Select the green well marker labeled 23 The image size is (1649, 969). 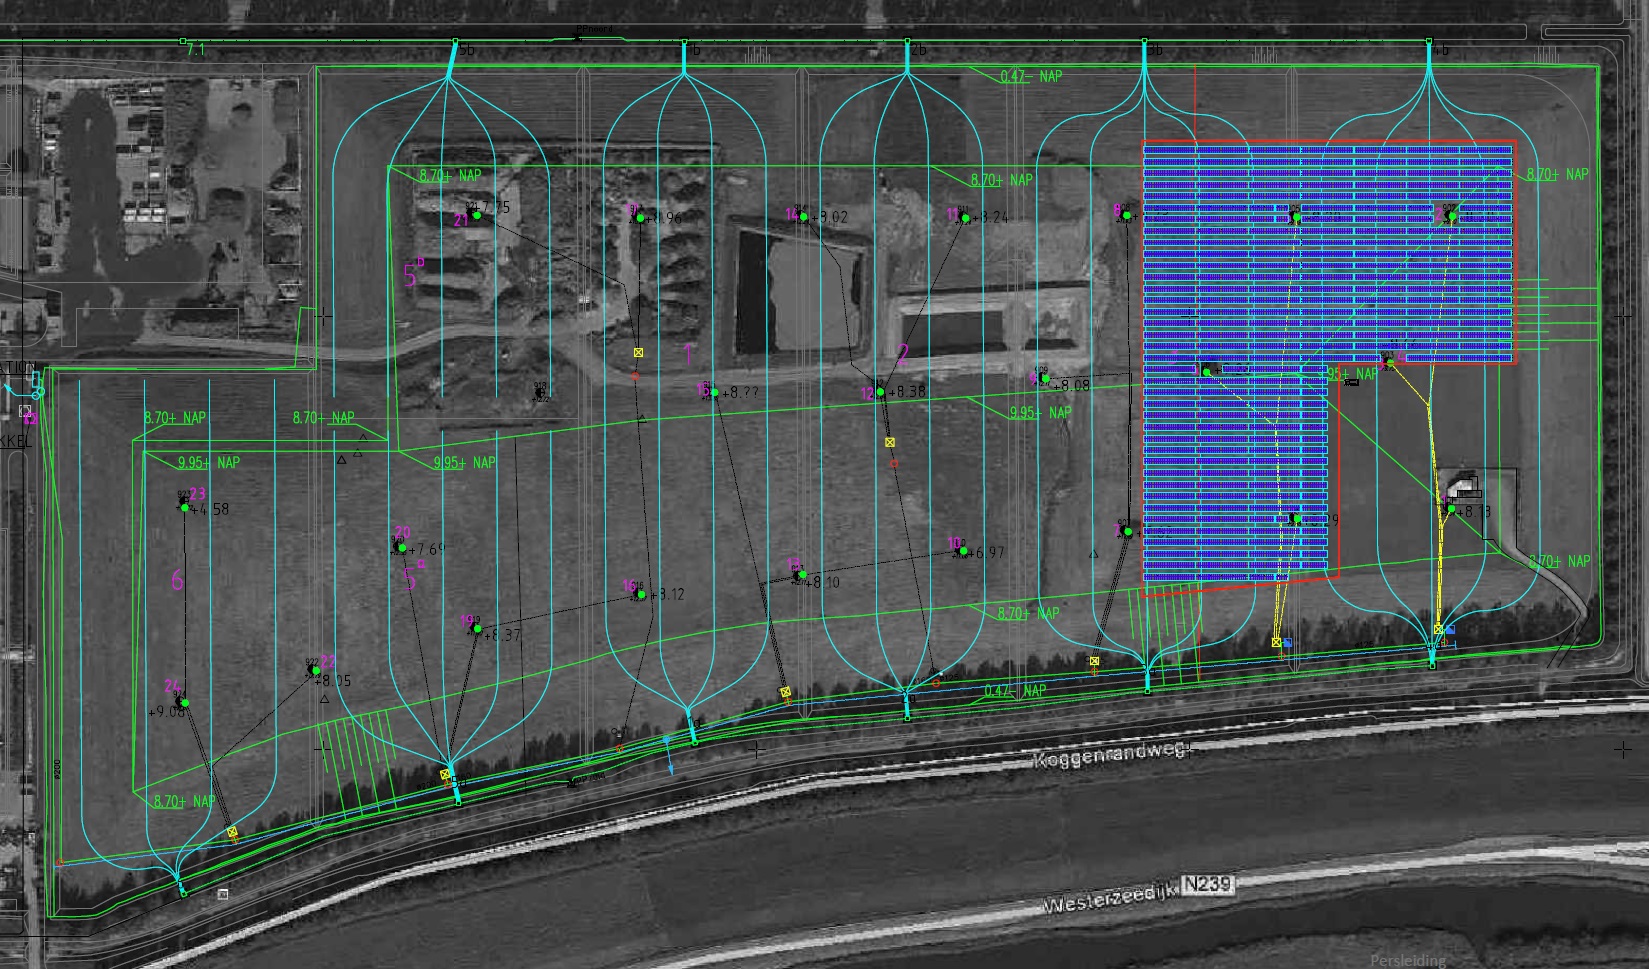[x=185, y=508]
